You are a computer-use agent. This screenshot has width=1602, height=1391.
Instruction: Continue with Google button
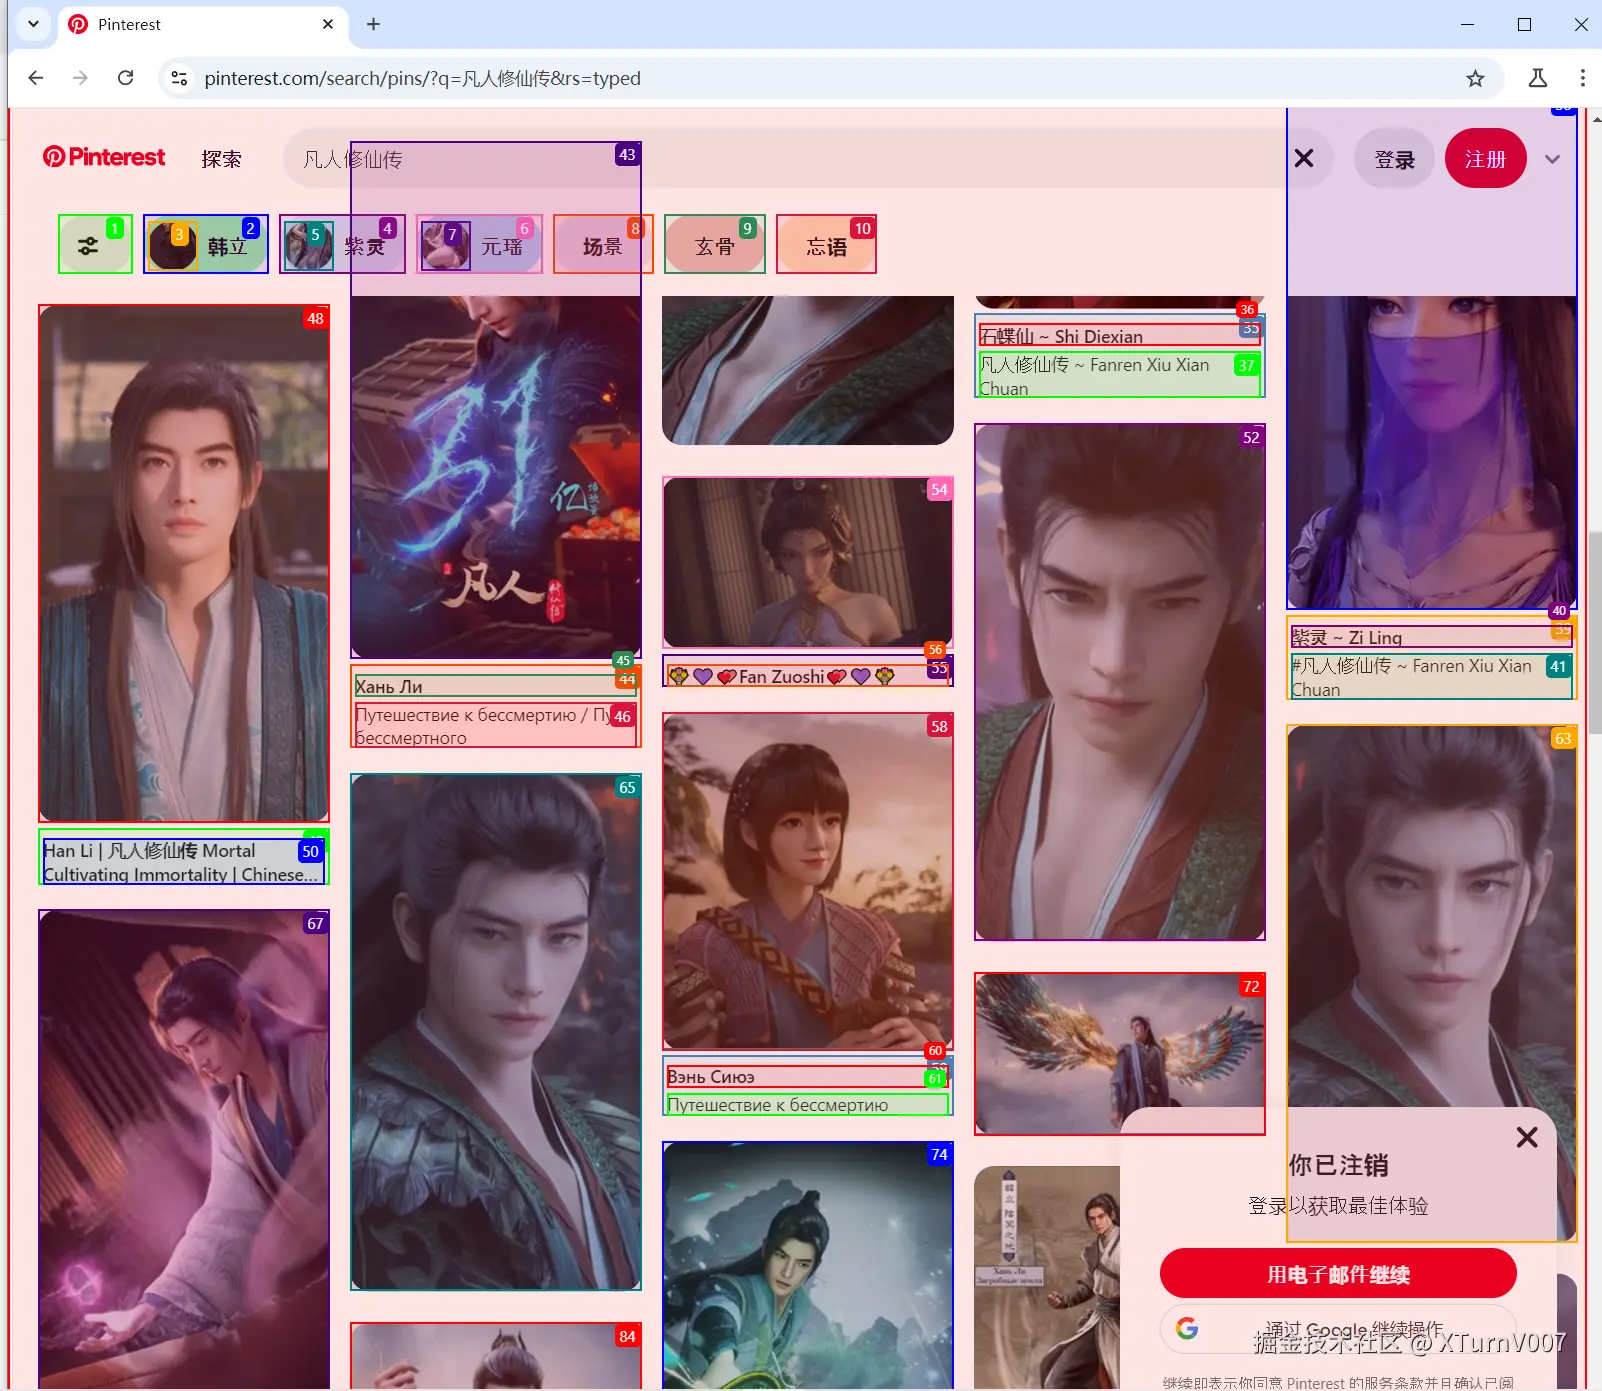tap(1338, 1328)
